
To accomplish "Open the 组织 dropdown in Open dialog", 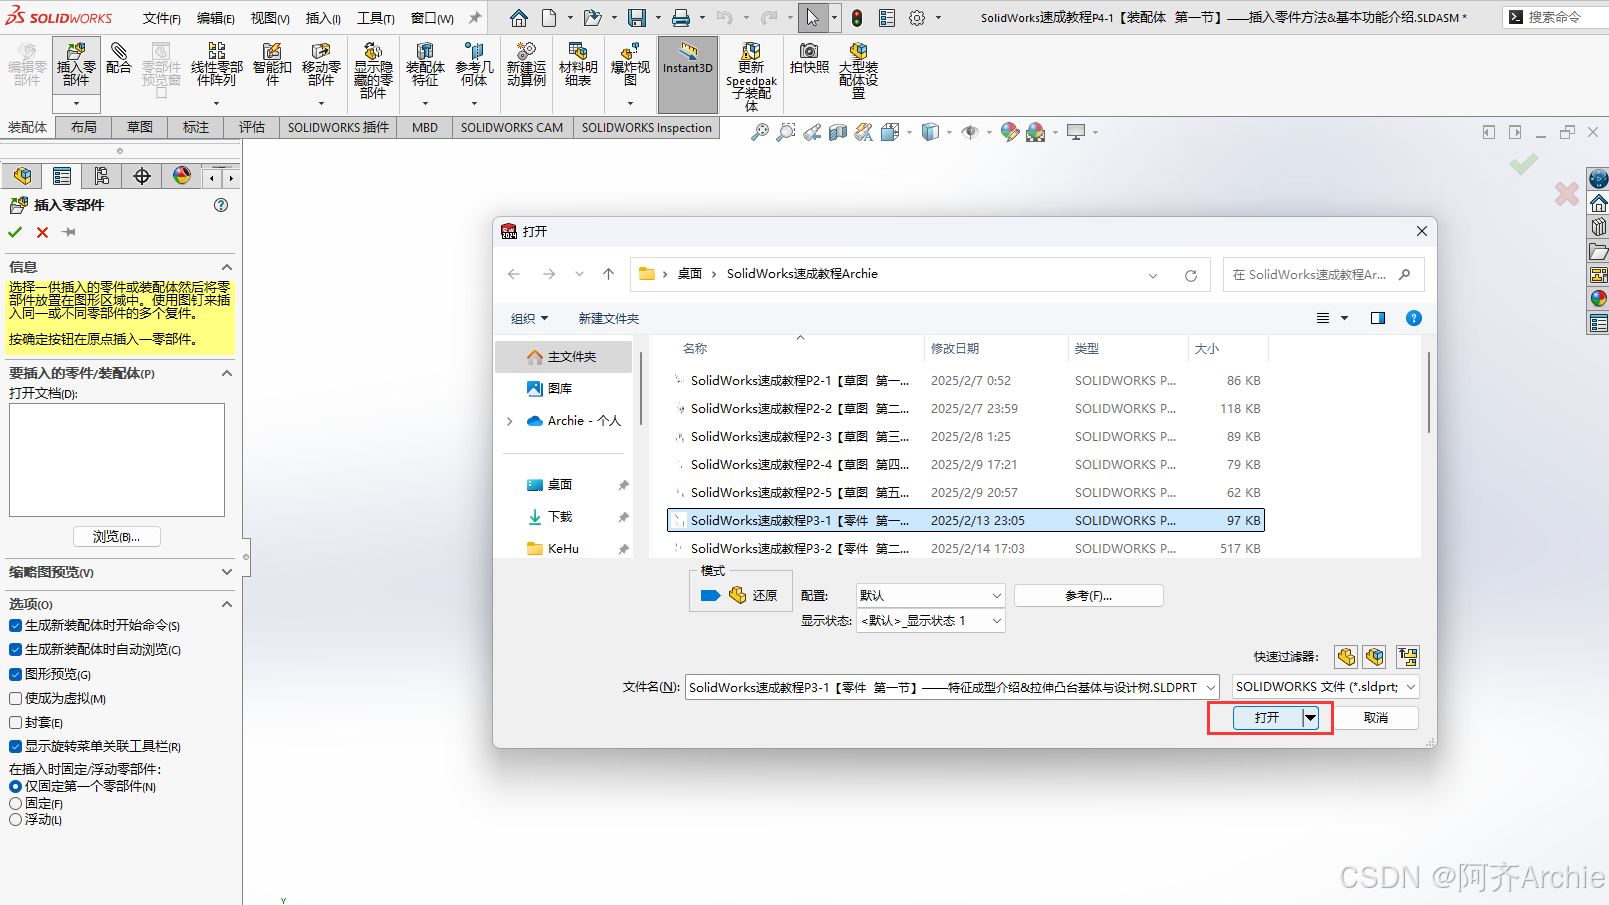I will [529, 318].
